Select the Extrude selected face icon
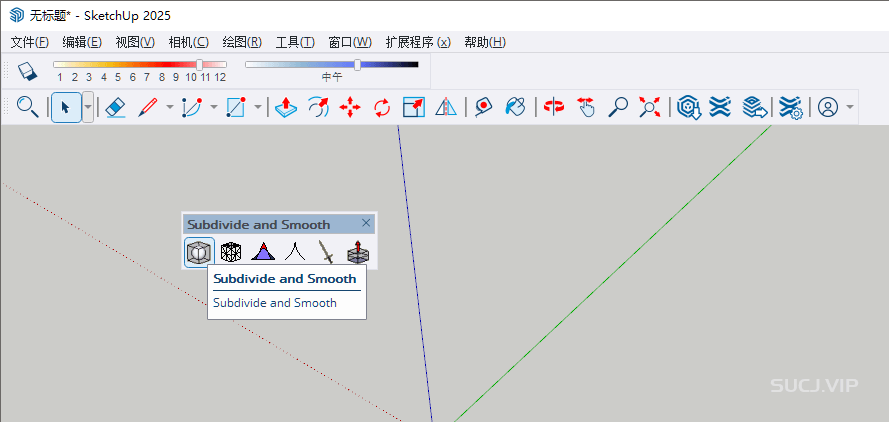The height and width of the screenshot is (422, 889). [358, 252]
